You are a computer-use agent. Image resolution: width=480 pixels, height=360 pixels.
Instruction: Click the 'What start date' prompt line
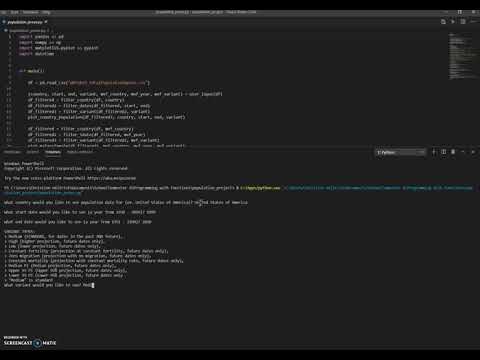tap(80, 212)
